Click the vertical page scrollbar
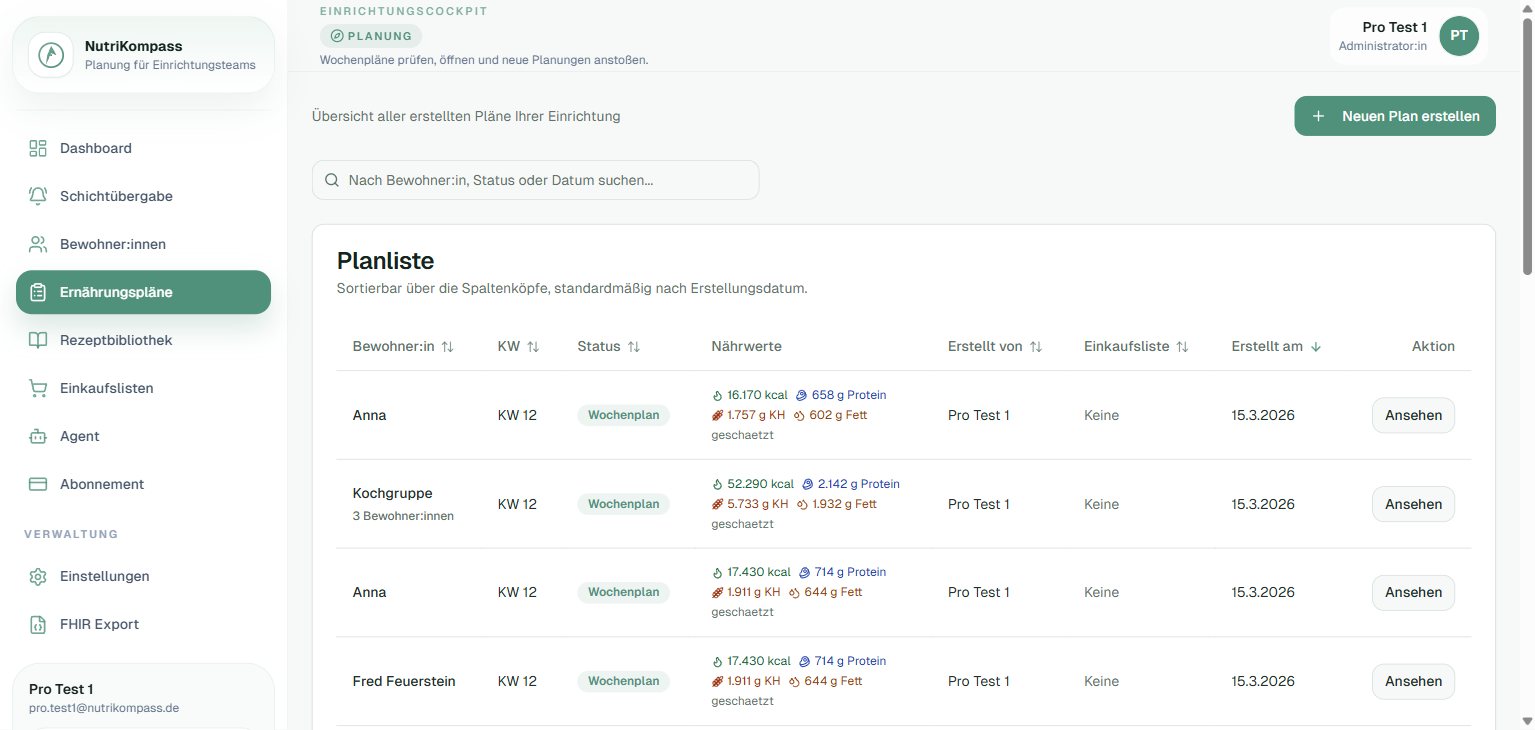This screenshot has height=730, width=1535. tap(1526, 150)
